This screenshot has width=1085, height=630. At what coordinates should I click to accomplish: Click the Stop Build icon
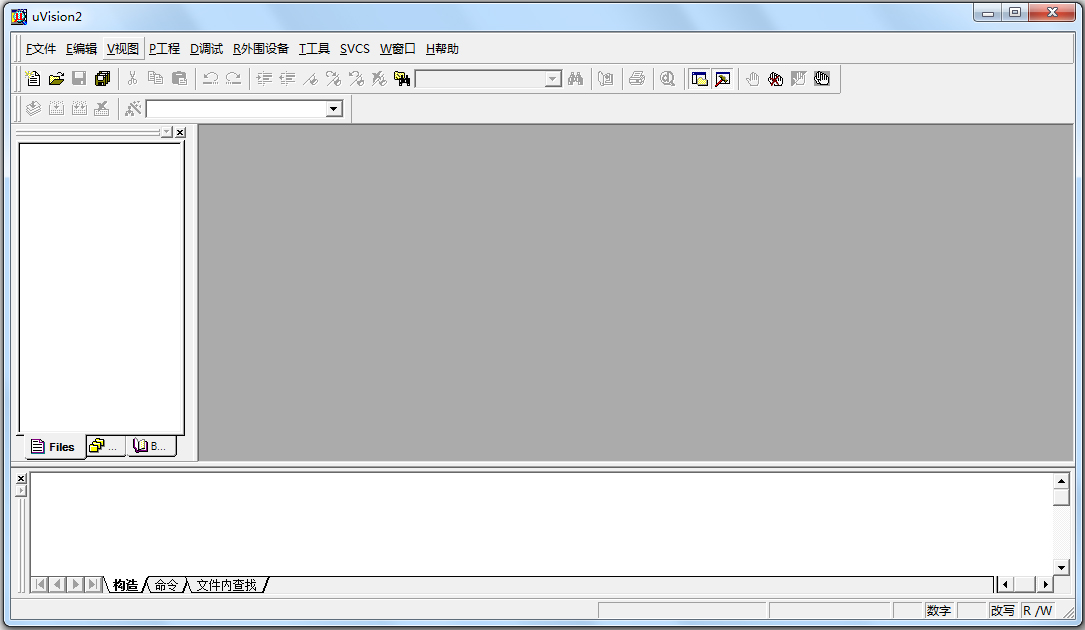[x=102, y=109]
